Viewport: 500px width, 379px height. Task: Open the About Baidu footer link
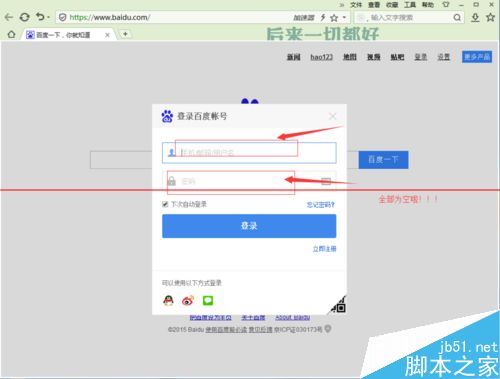(x=293, y=318)
